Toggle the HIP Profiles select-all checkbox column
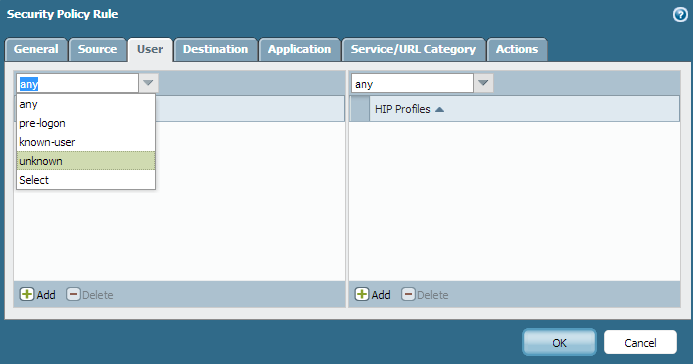 tap(360, 109)
